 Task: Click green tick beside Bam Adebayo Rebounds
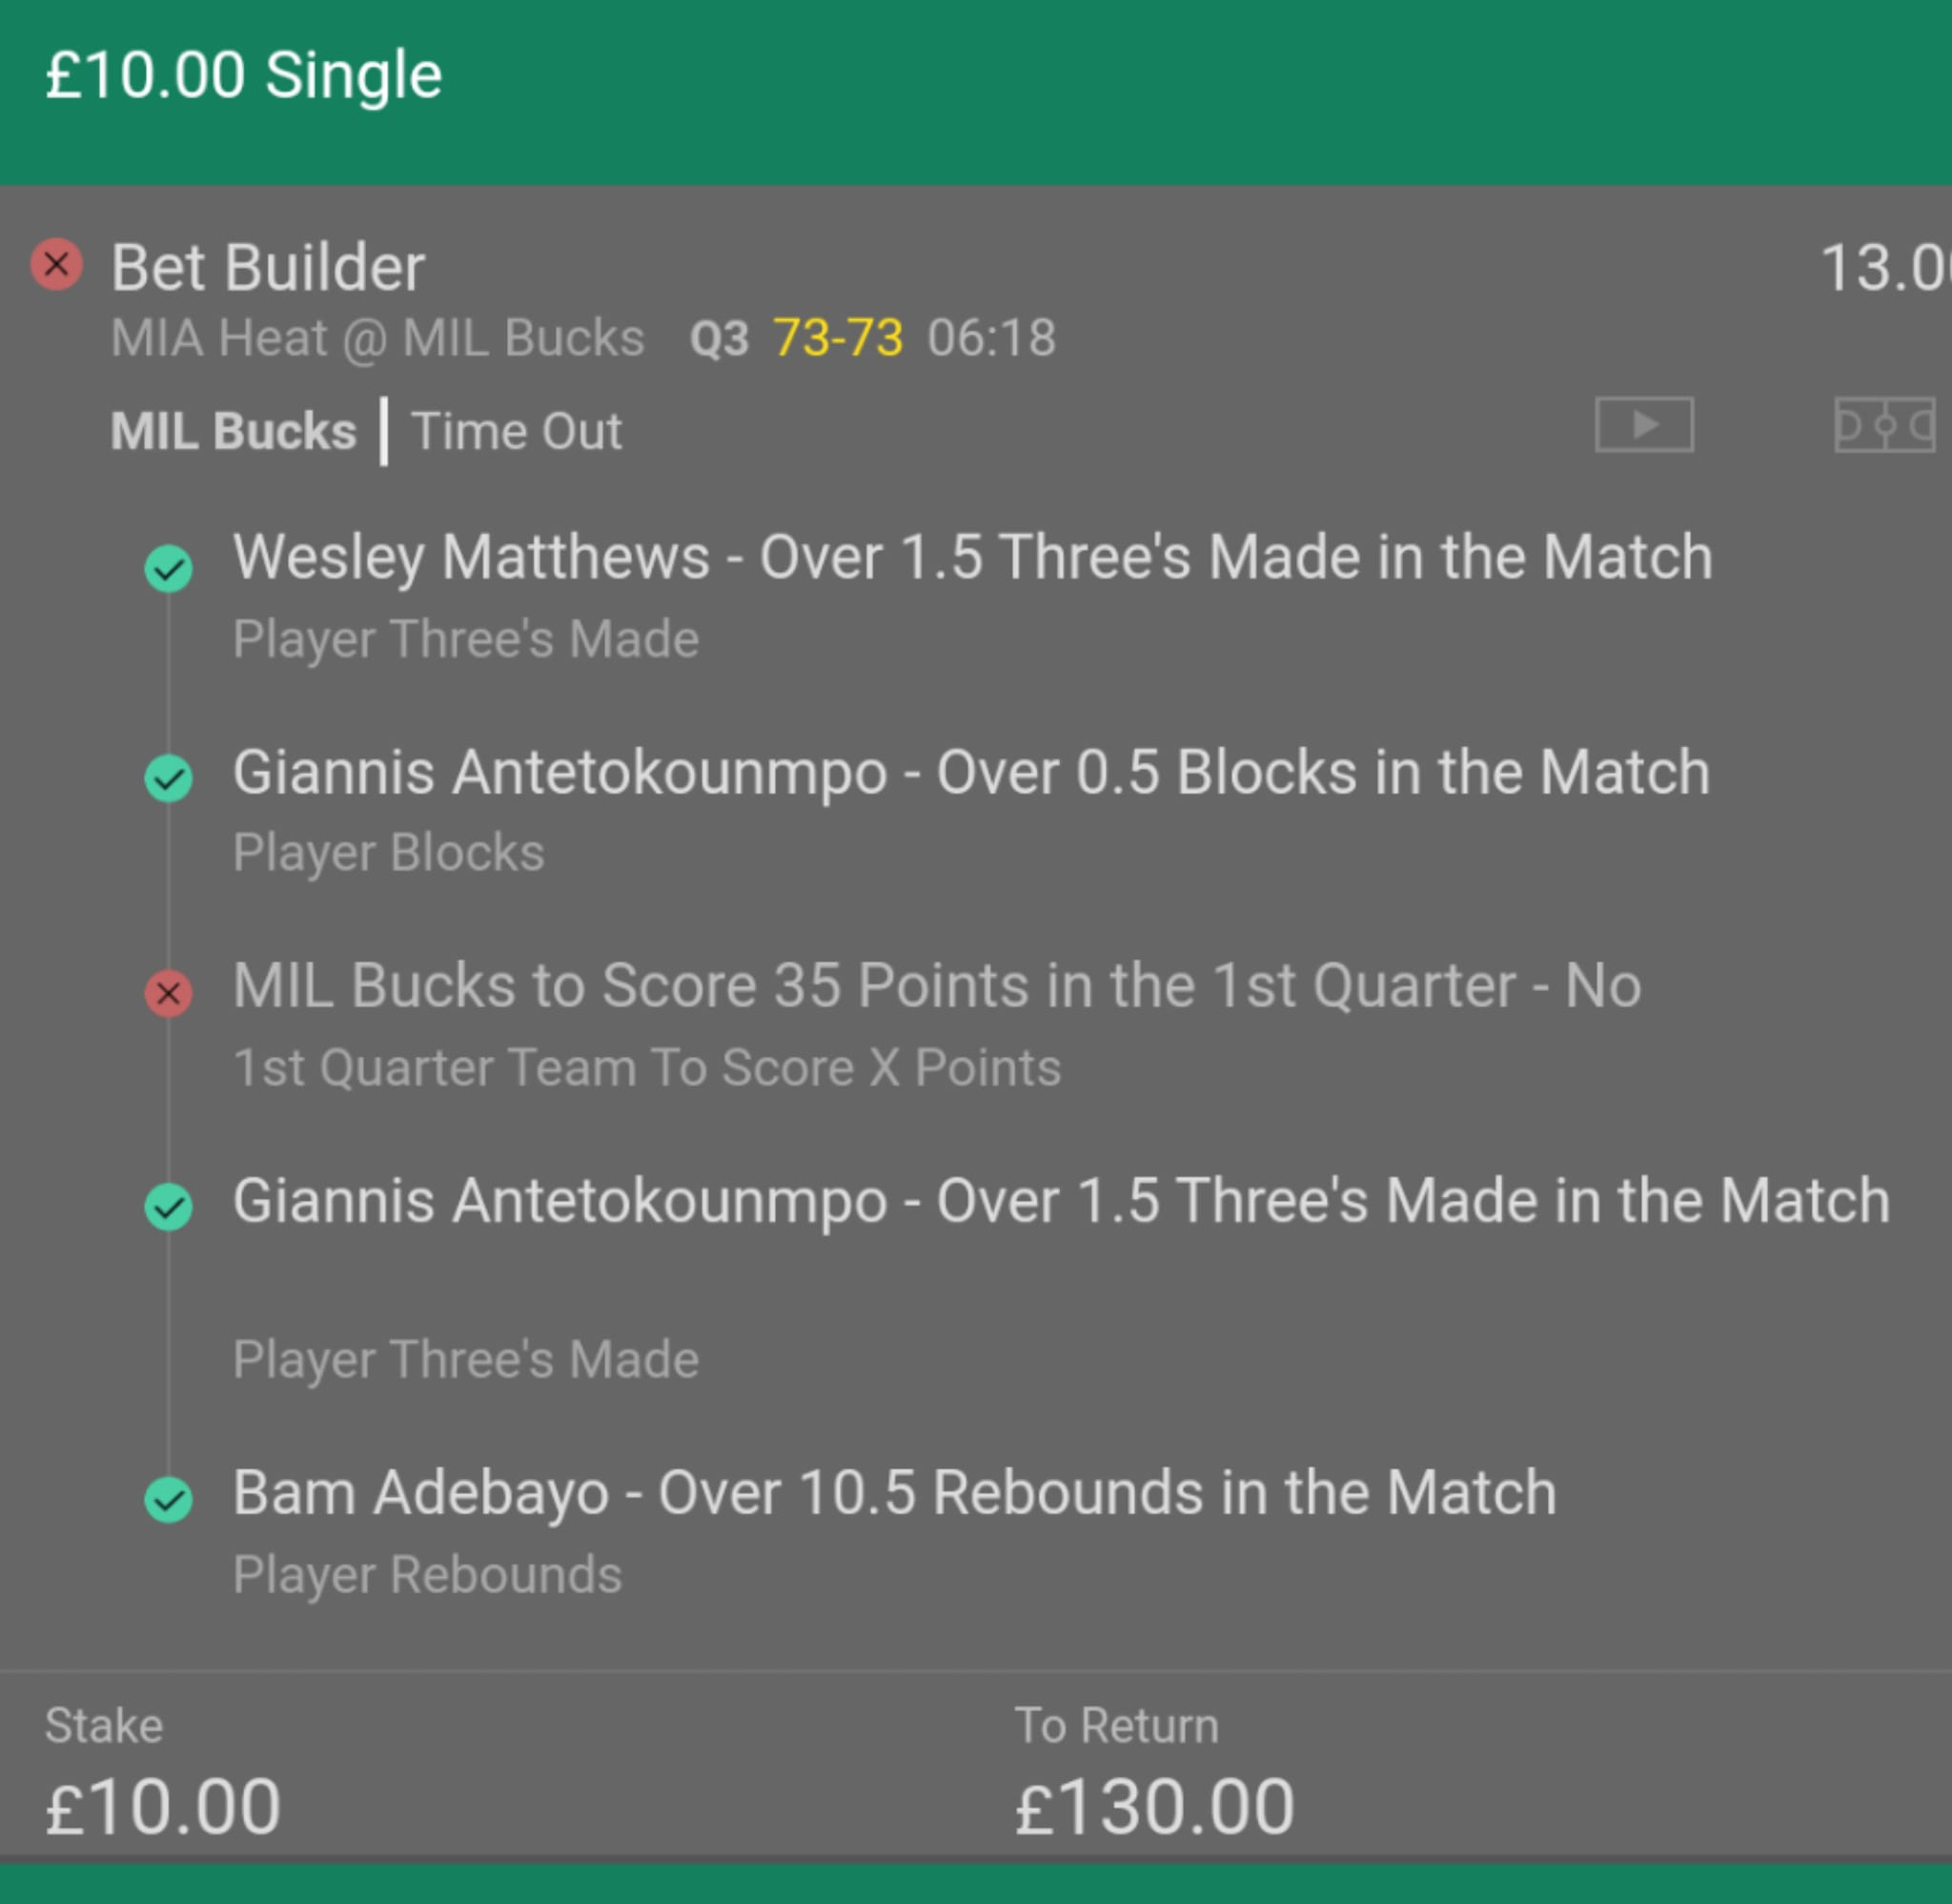[169, 1499]
